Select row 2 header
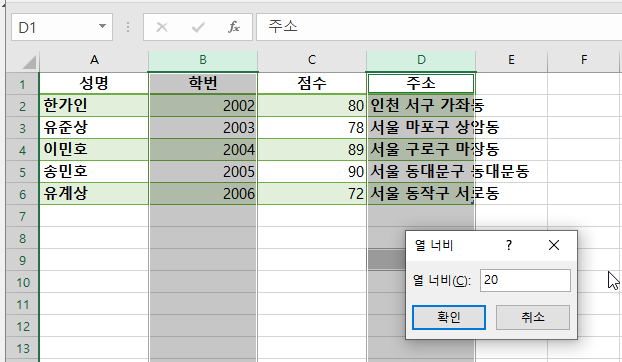 pos(23,106)
